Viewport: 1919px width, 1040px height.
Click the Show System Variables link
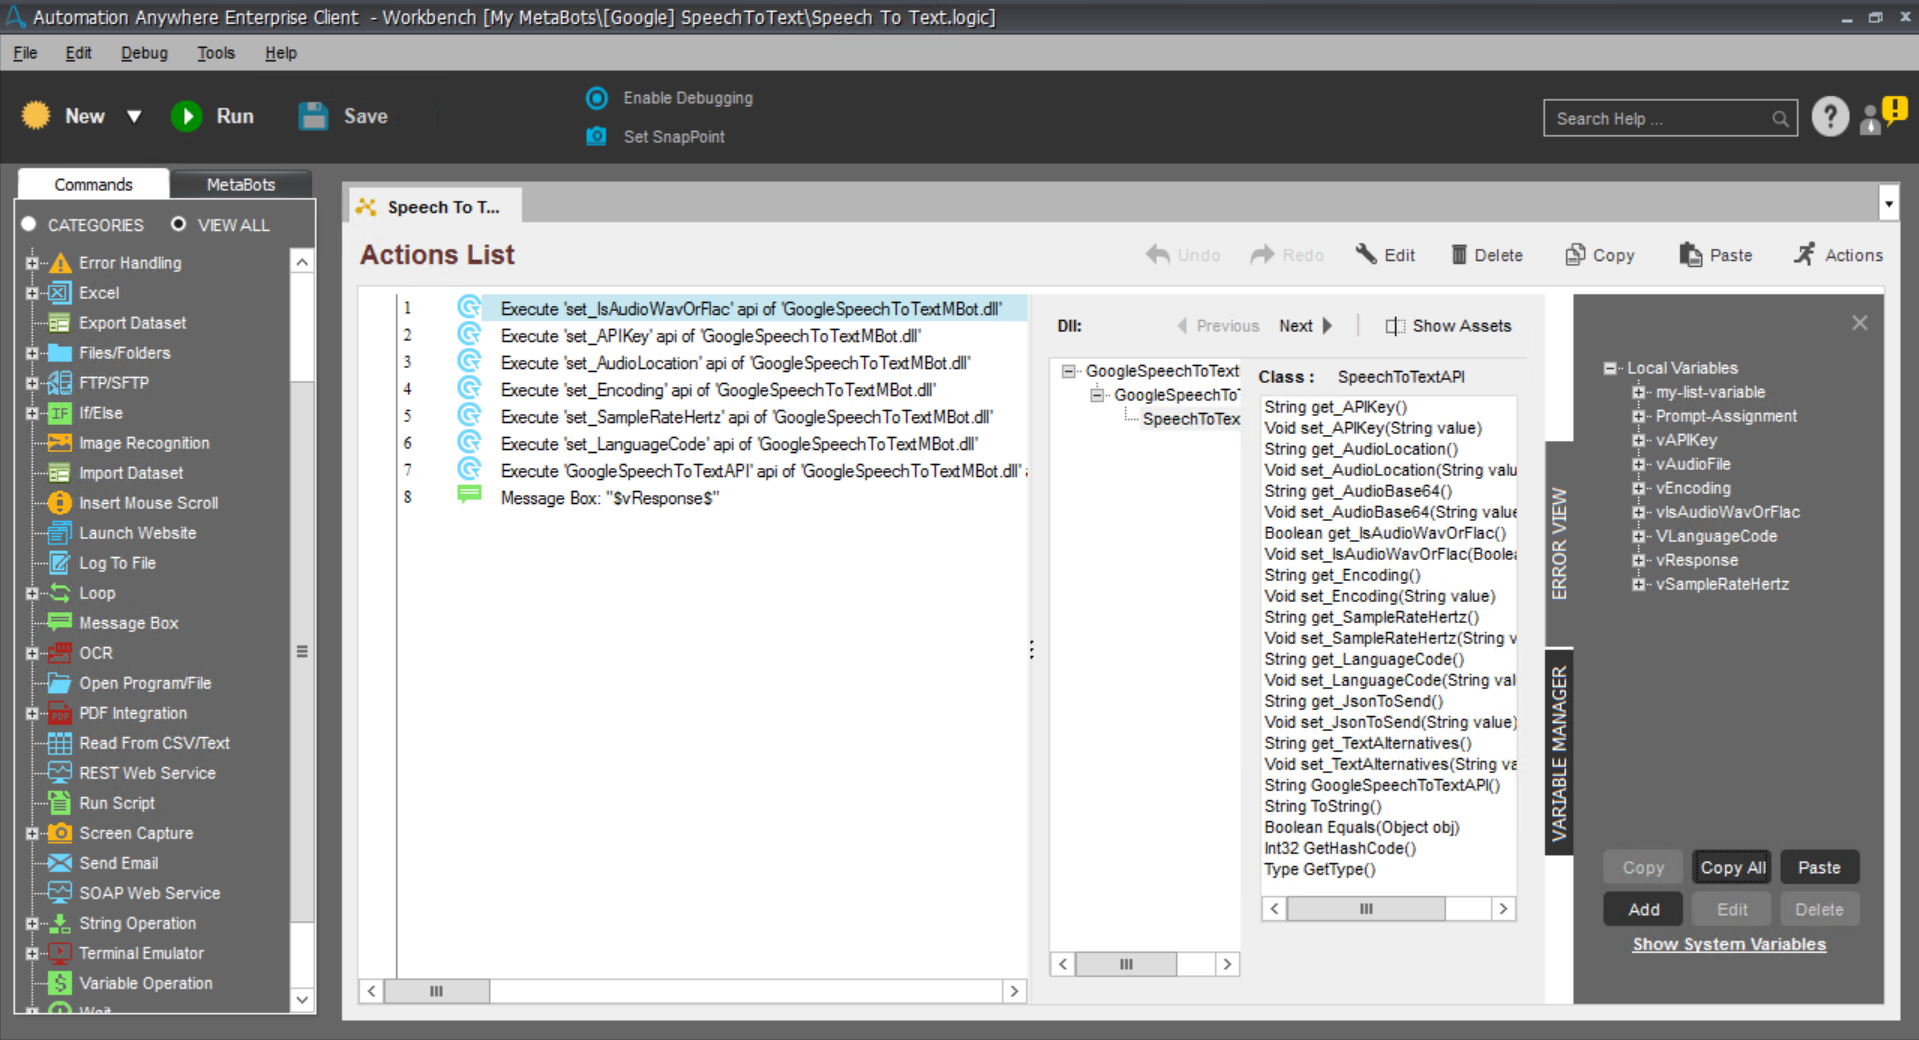pyautogui.click(x=1728, y=944)
